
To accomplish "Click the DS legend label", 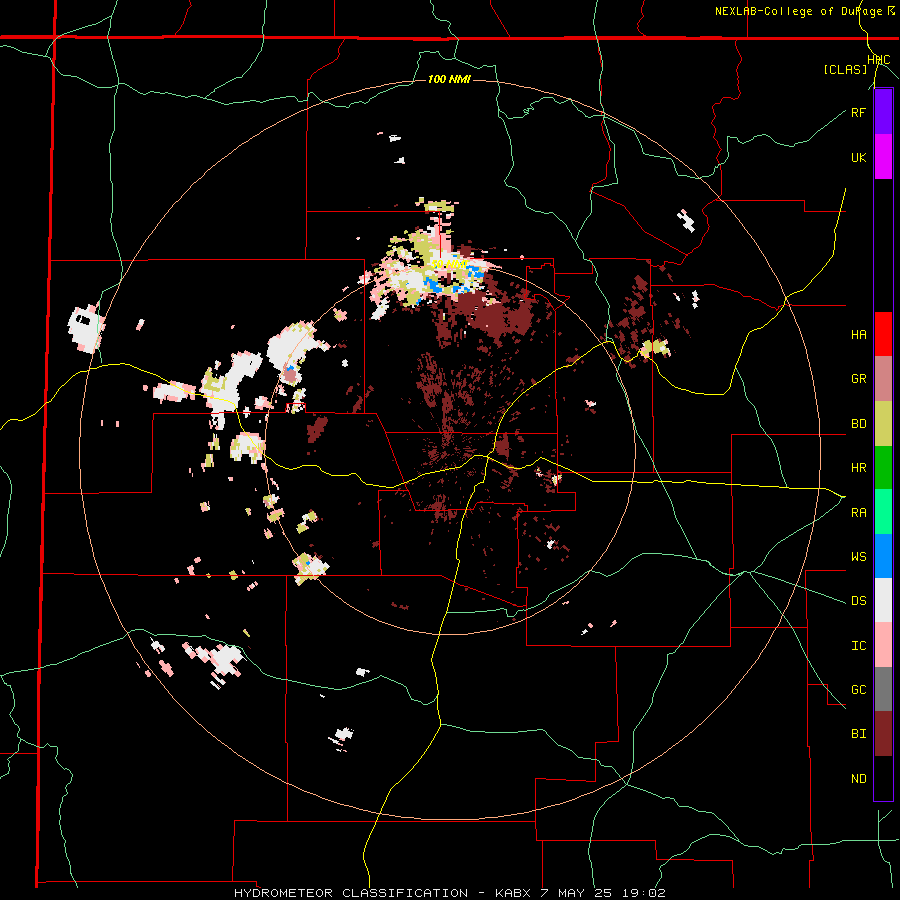I will tap(858, 601).
